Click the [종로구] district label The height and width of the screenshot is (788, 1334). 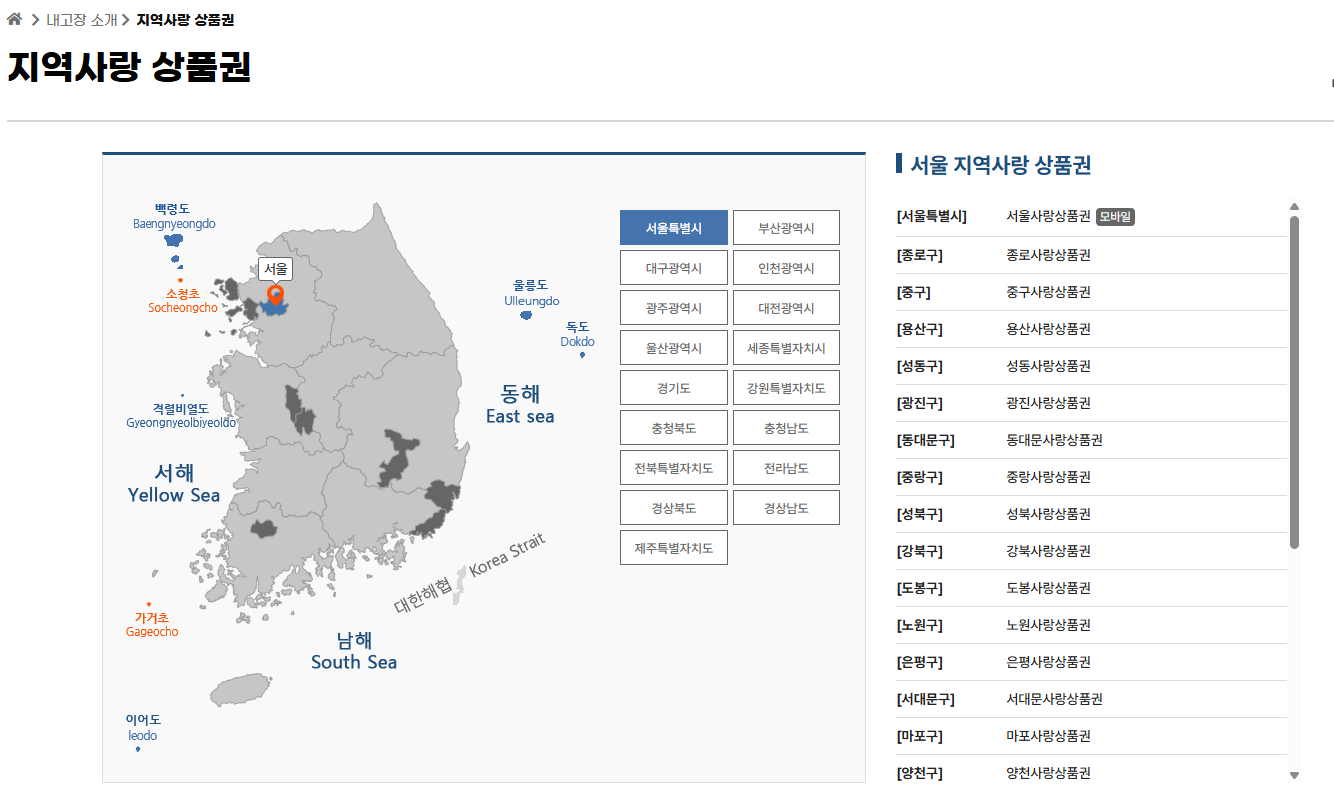(920, 255)
